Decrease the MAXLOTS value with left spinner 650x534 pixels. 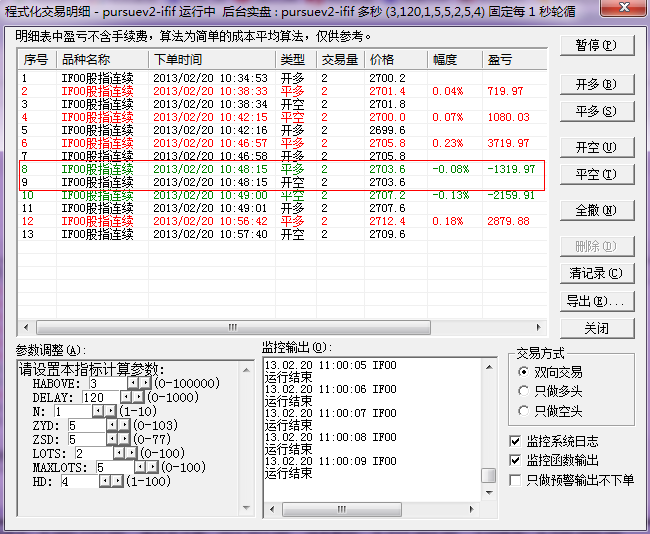coord(140,467)
